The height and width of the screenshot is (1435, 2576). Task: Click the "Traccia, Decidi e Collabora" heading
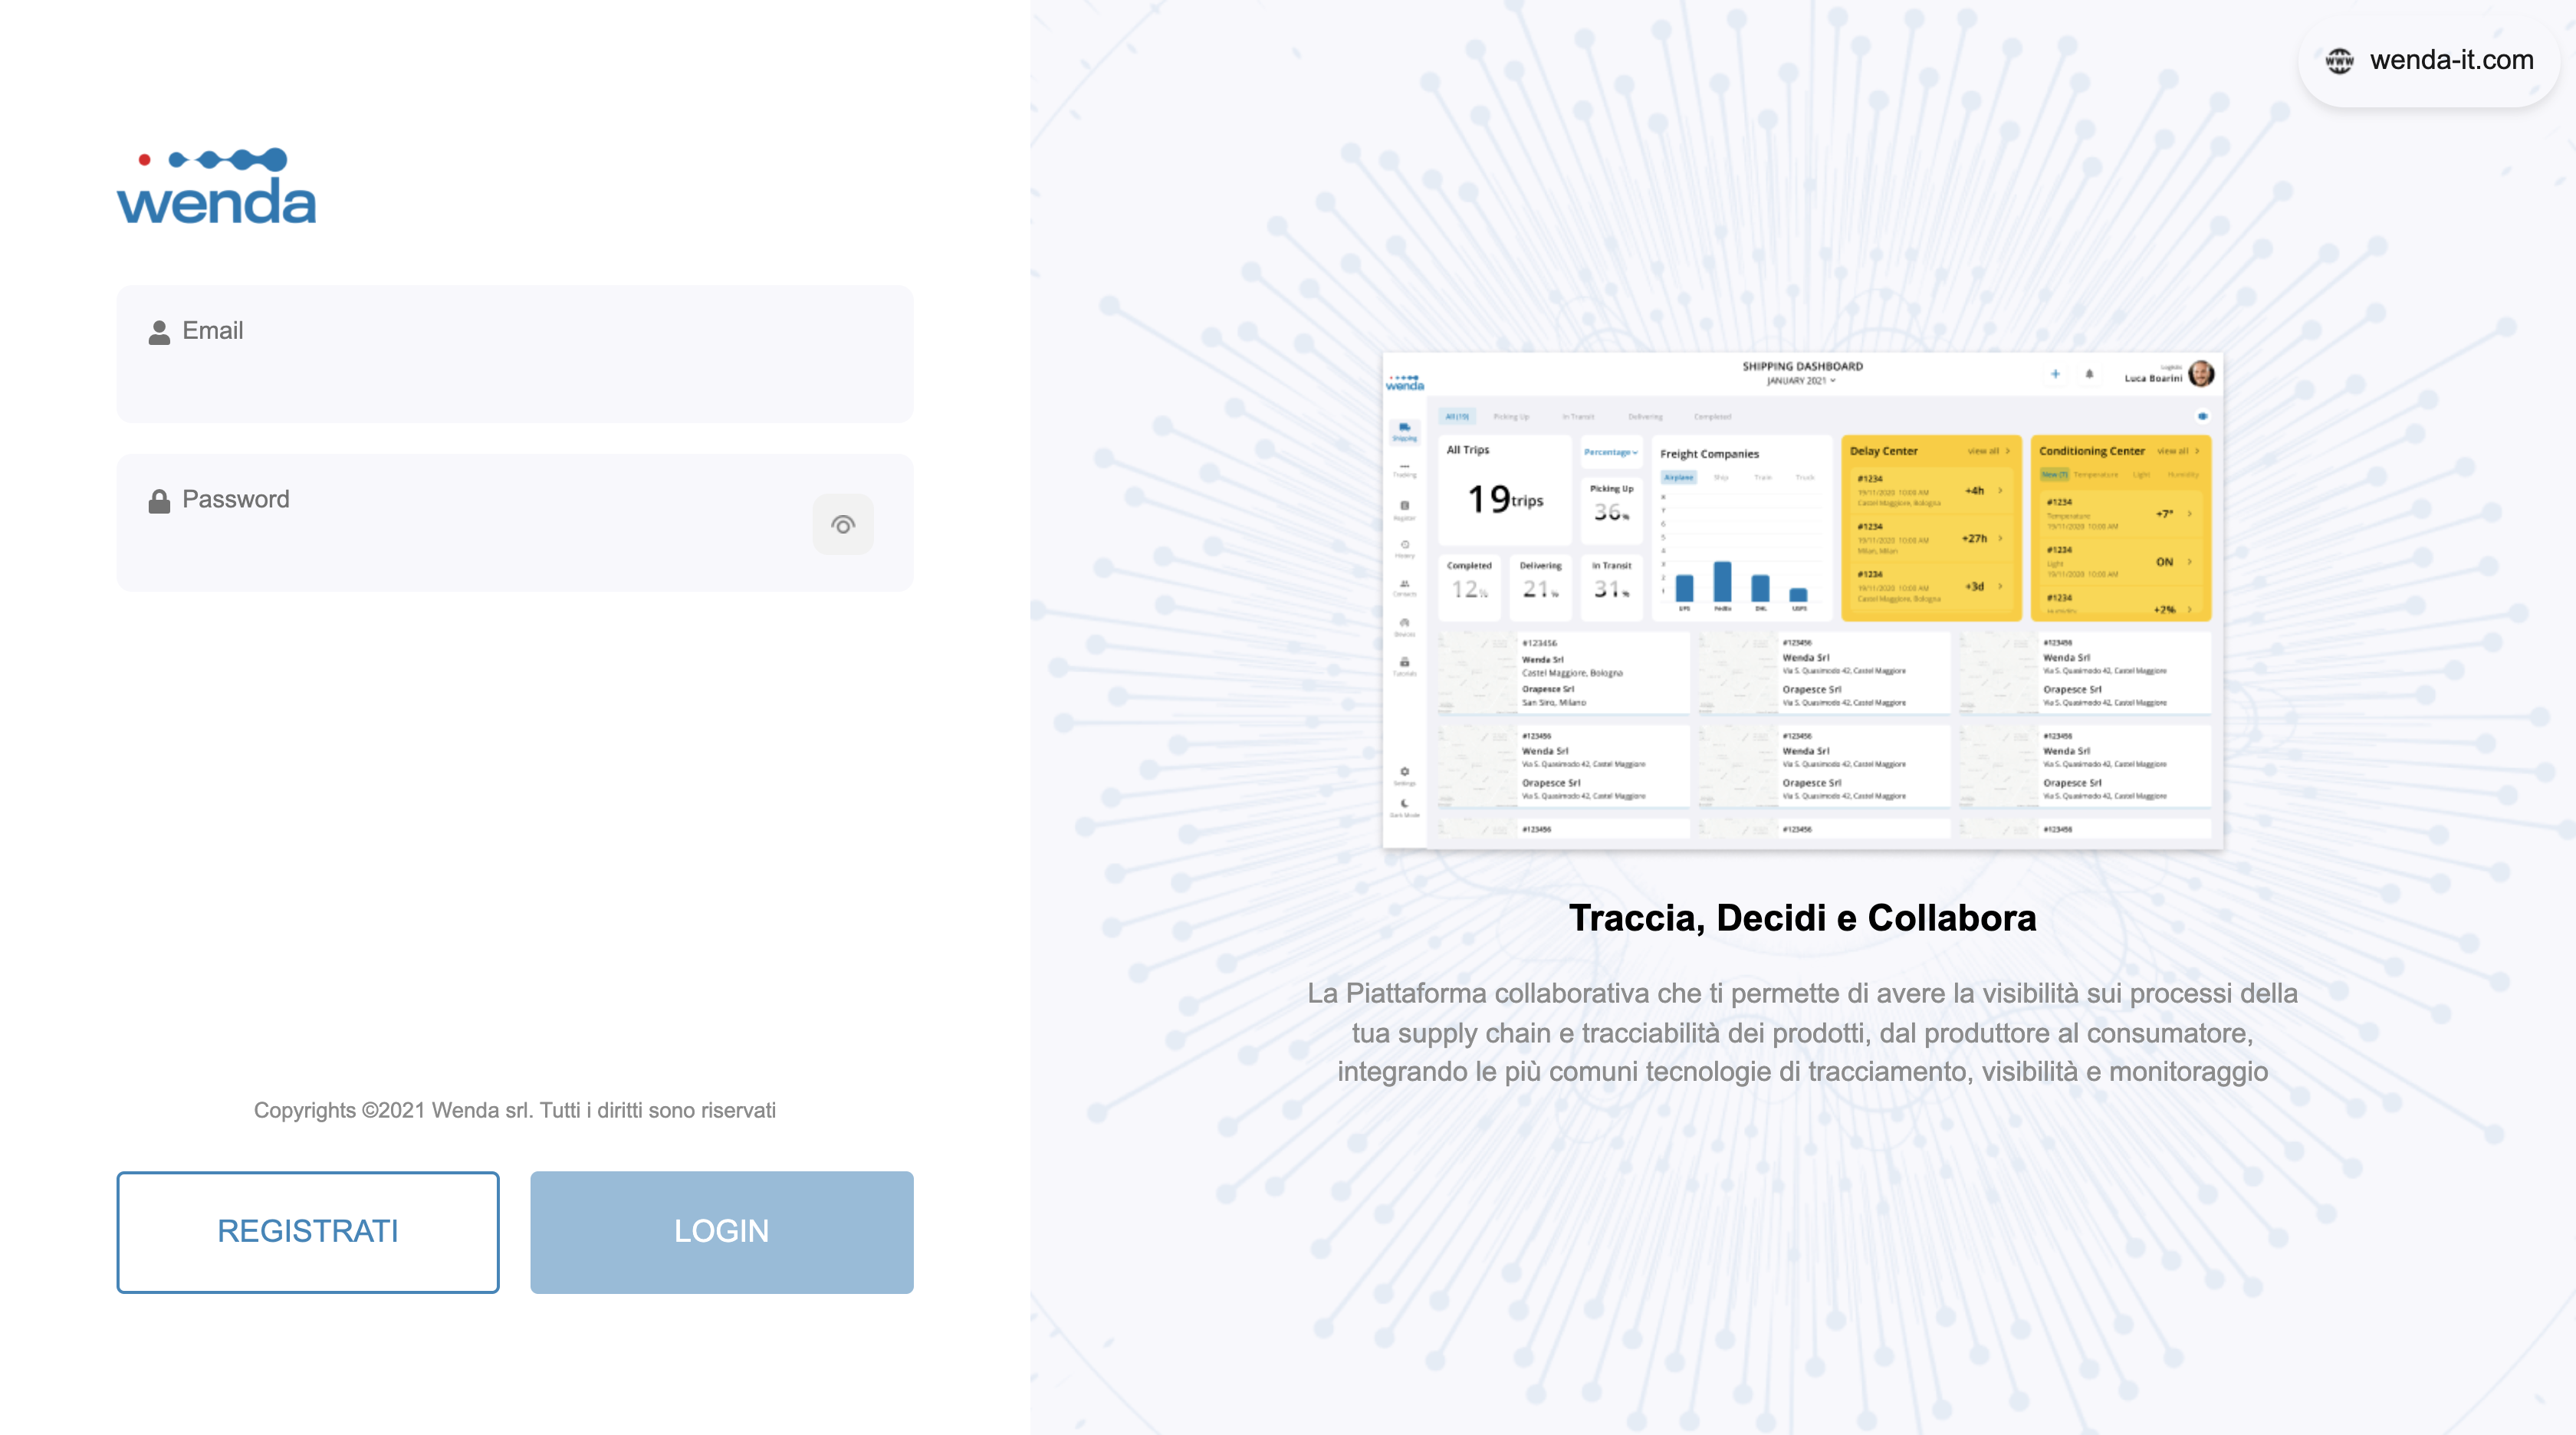coord(1802,917)
